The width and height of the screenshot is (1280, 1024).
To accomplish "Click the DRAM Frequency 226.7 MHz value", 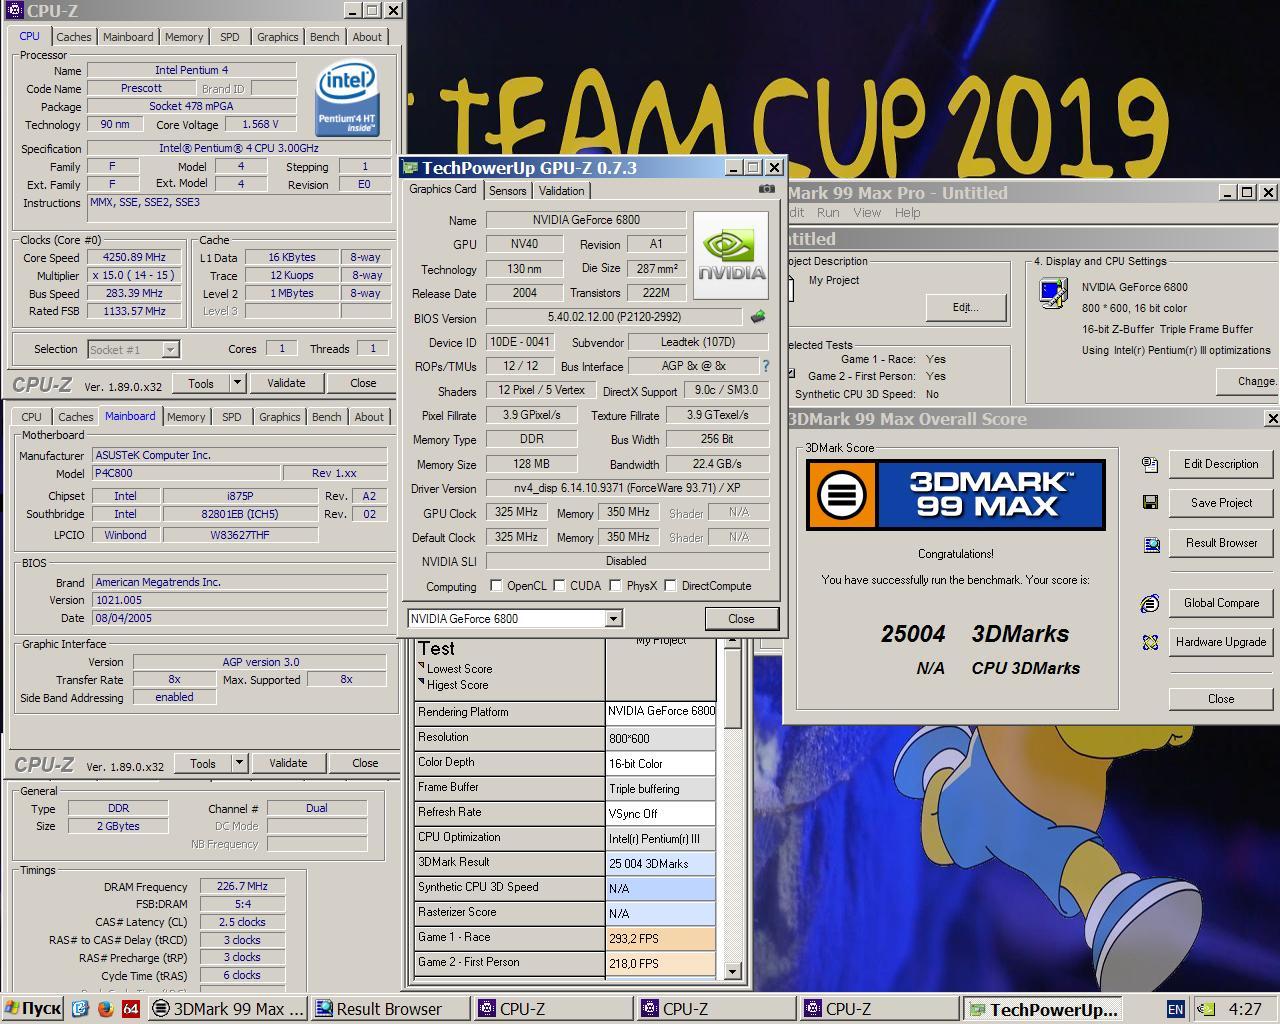I will pos(242,886).
